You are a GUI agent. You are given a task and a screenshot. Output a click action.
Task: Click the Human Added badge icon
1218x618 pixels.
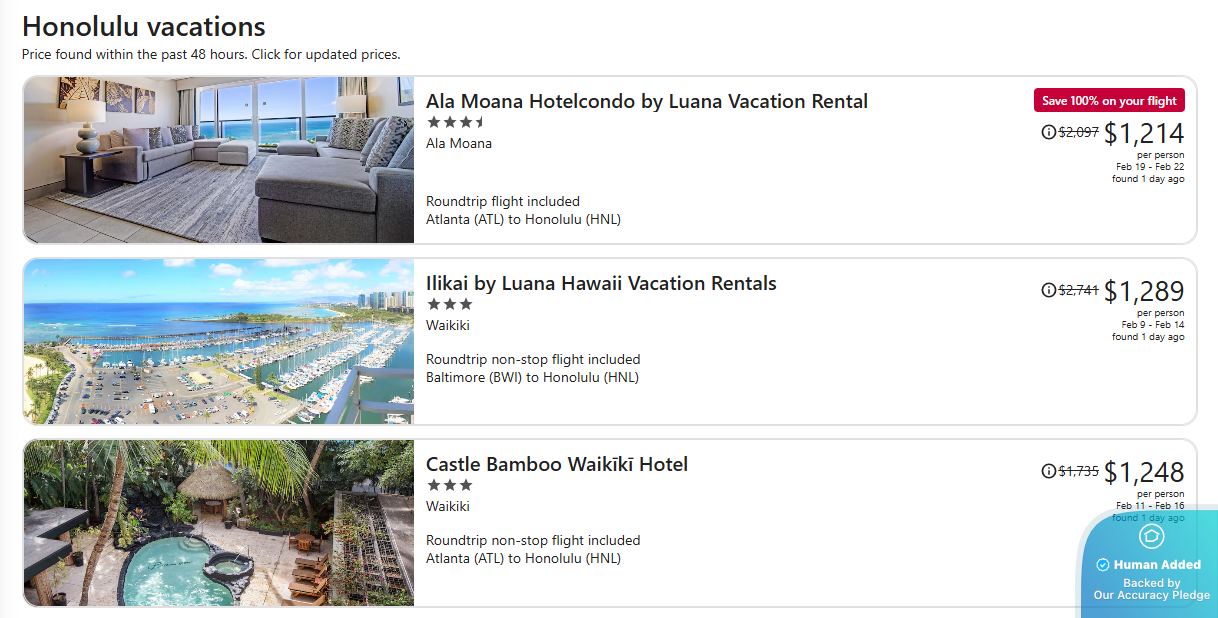(1151, 537)
